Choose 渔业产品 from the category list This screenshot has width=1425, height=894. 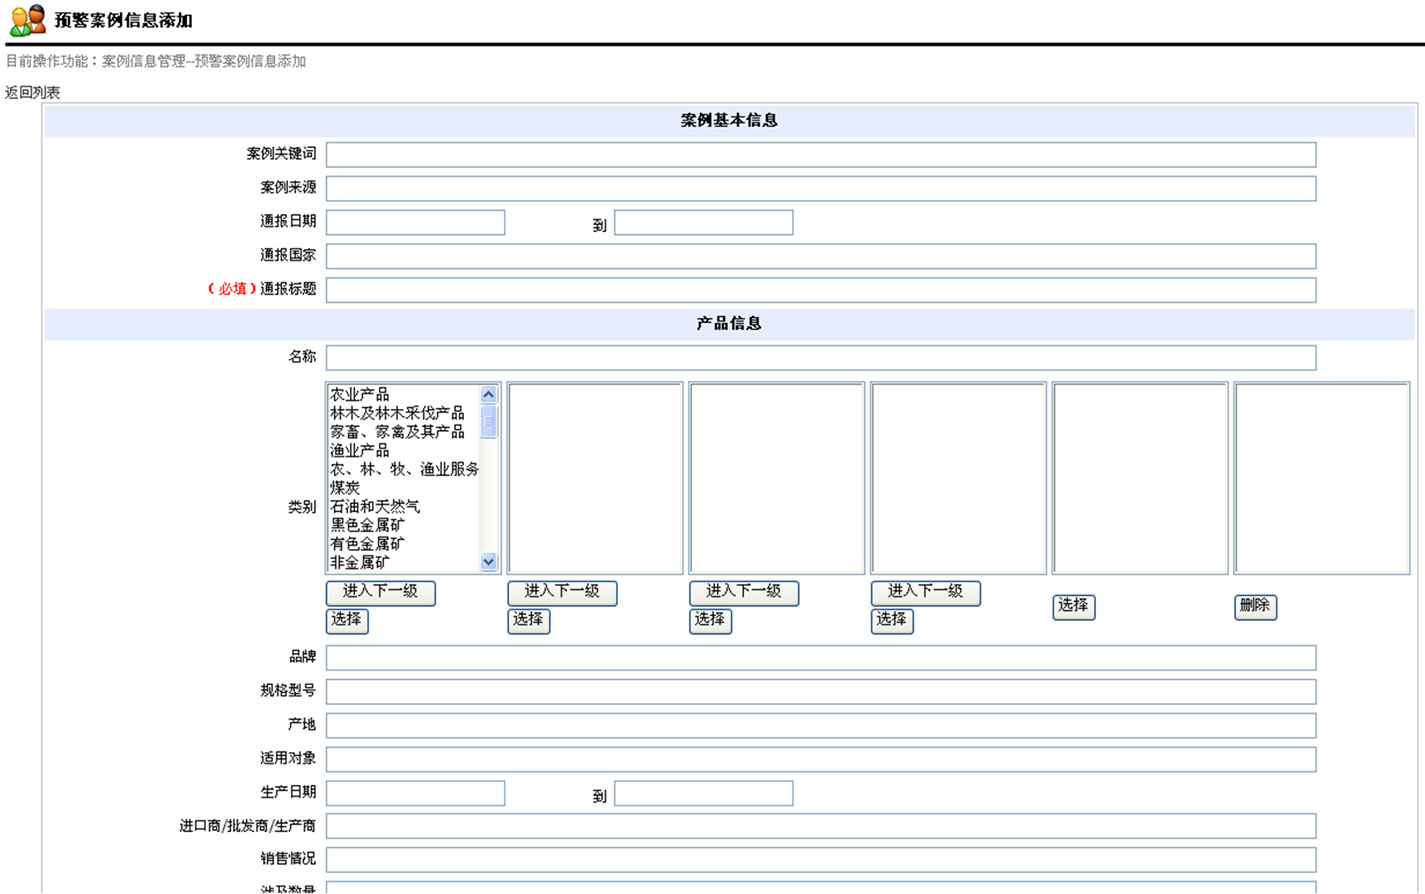tap(360, 451)
